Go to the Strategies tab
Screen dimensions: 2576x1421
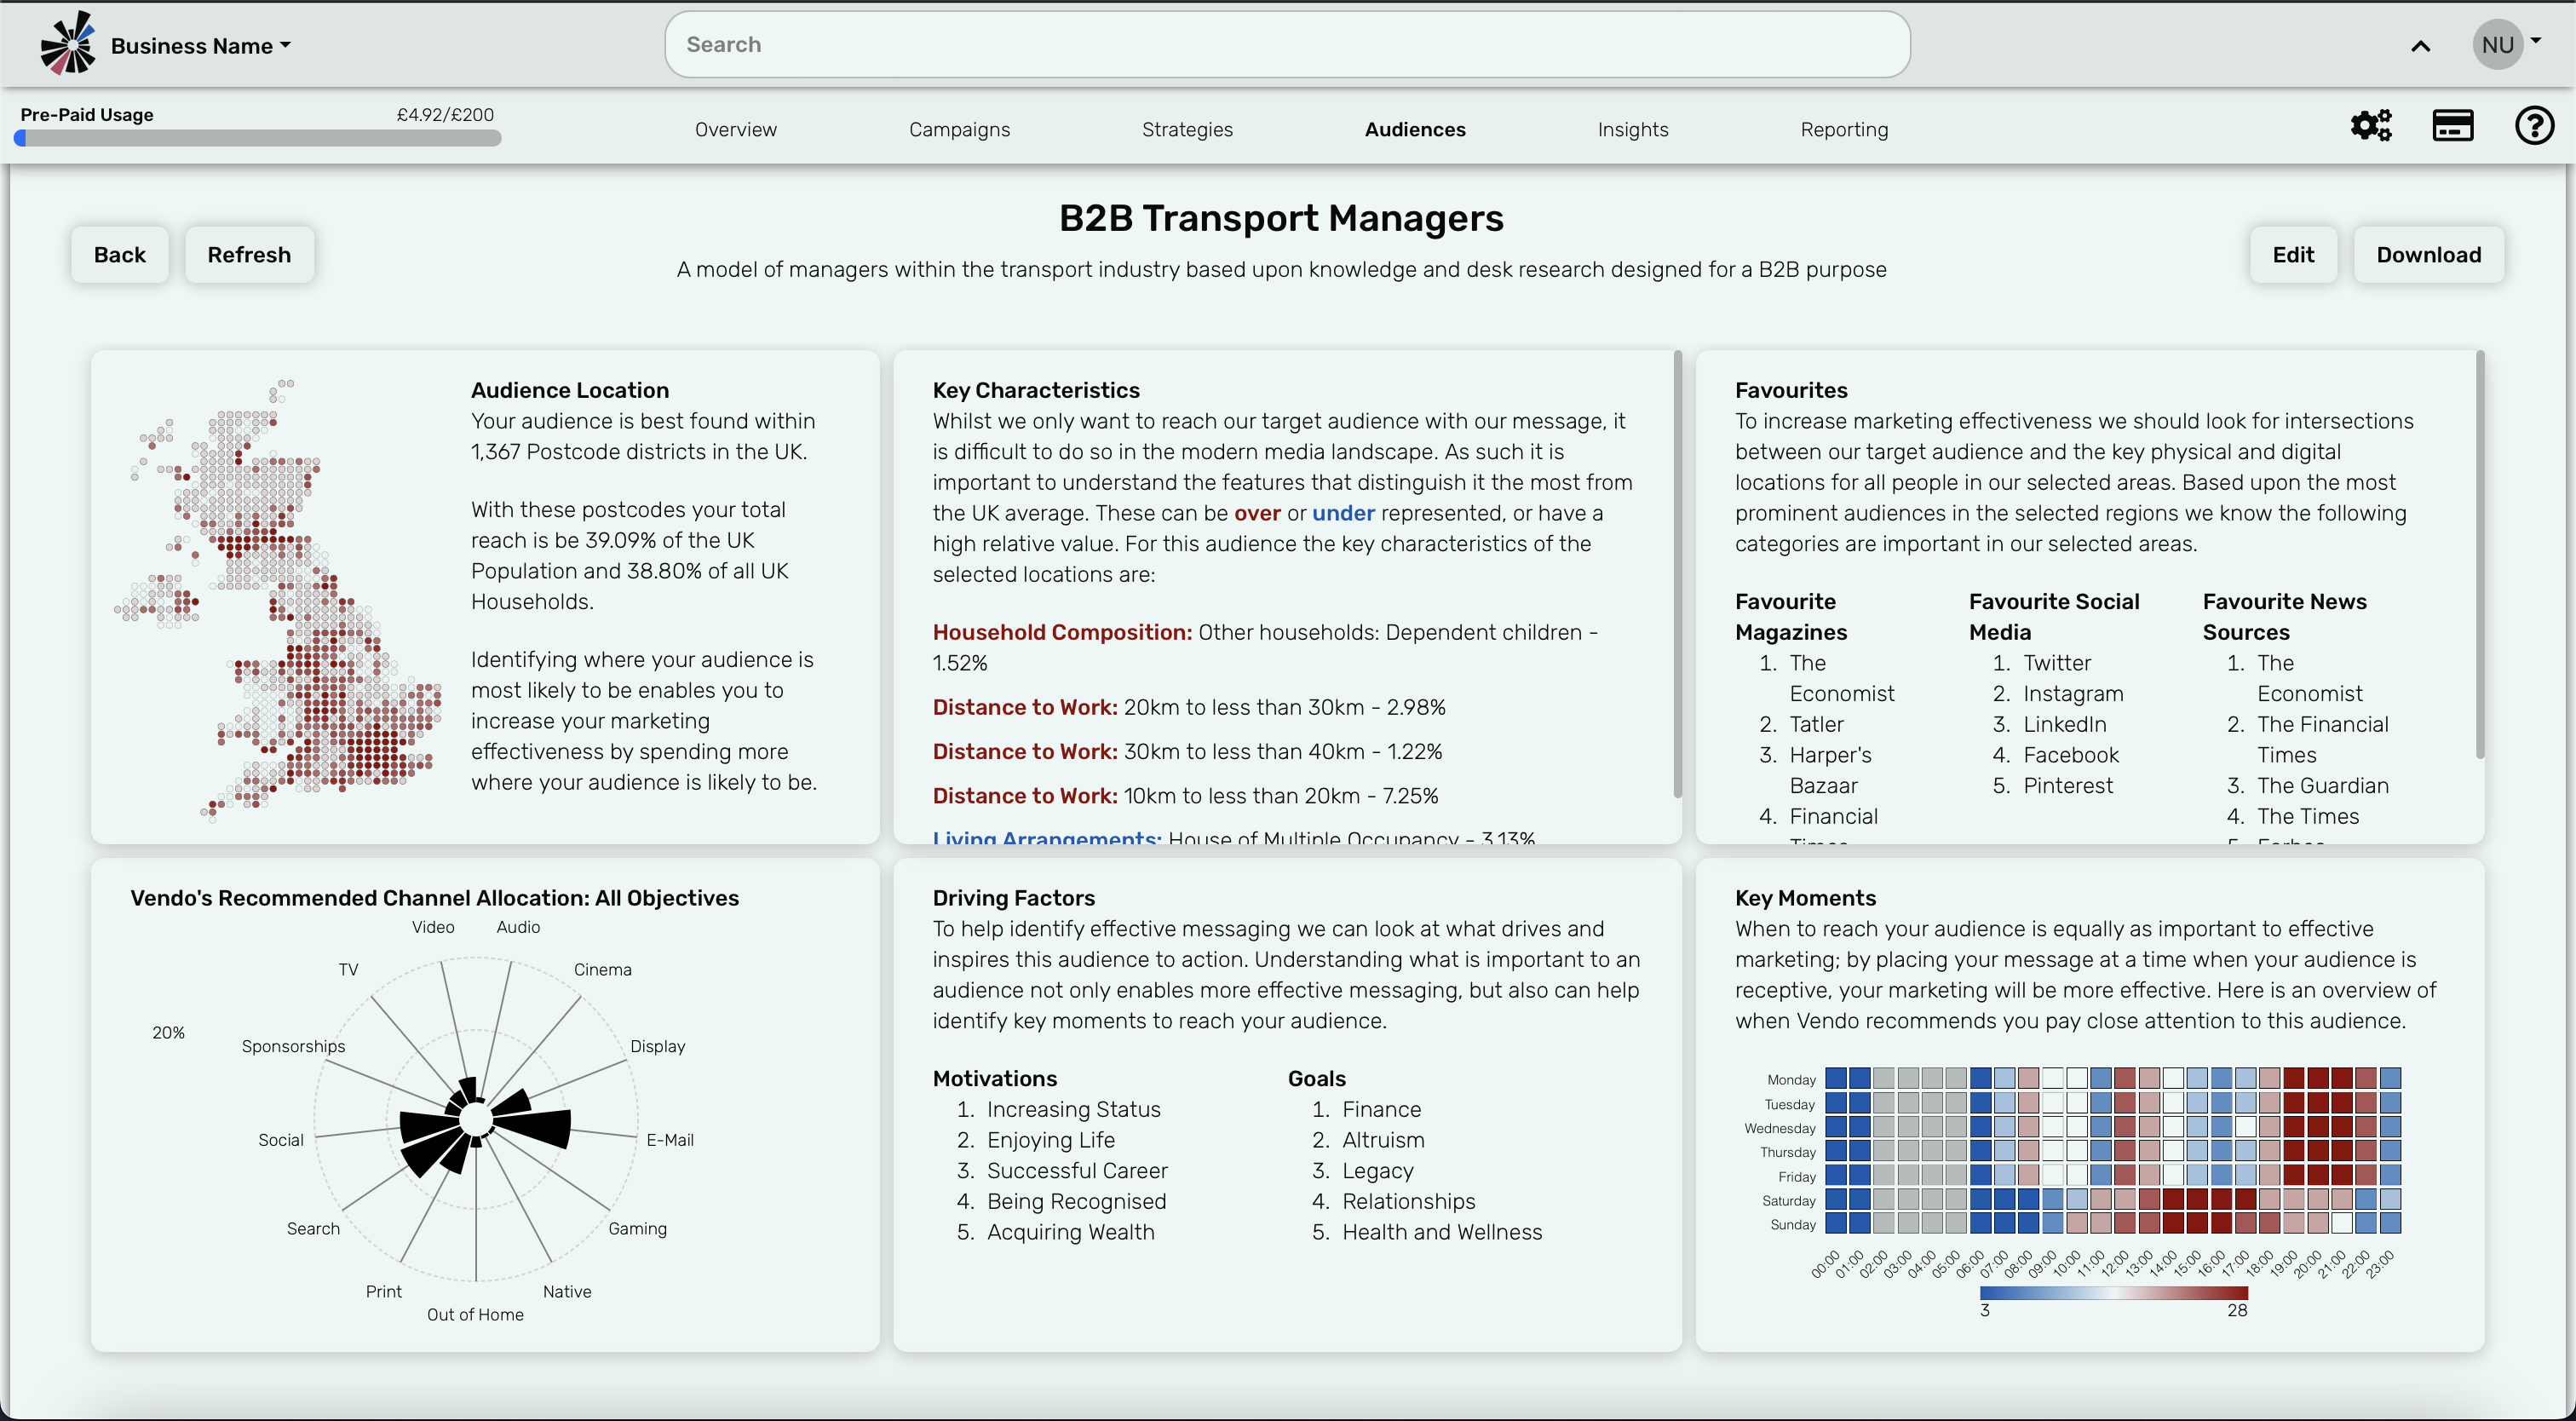tap(1187, 129)
